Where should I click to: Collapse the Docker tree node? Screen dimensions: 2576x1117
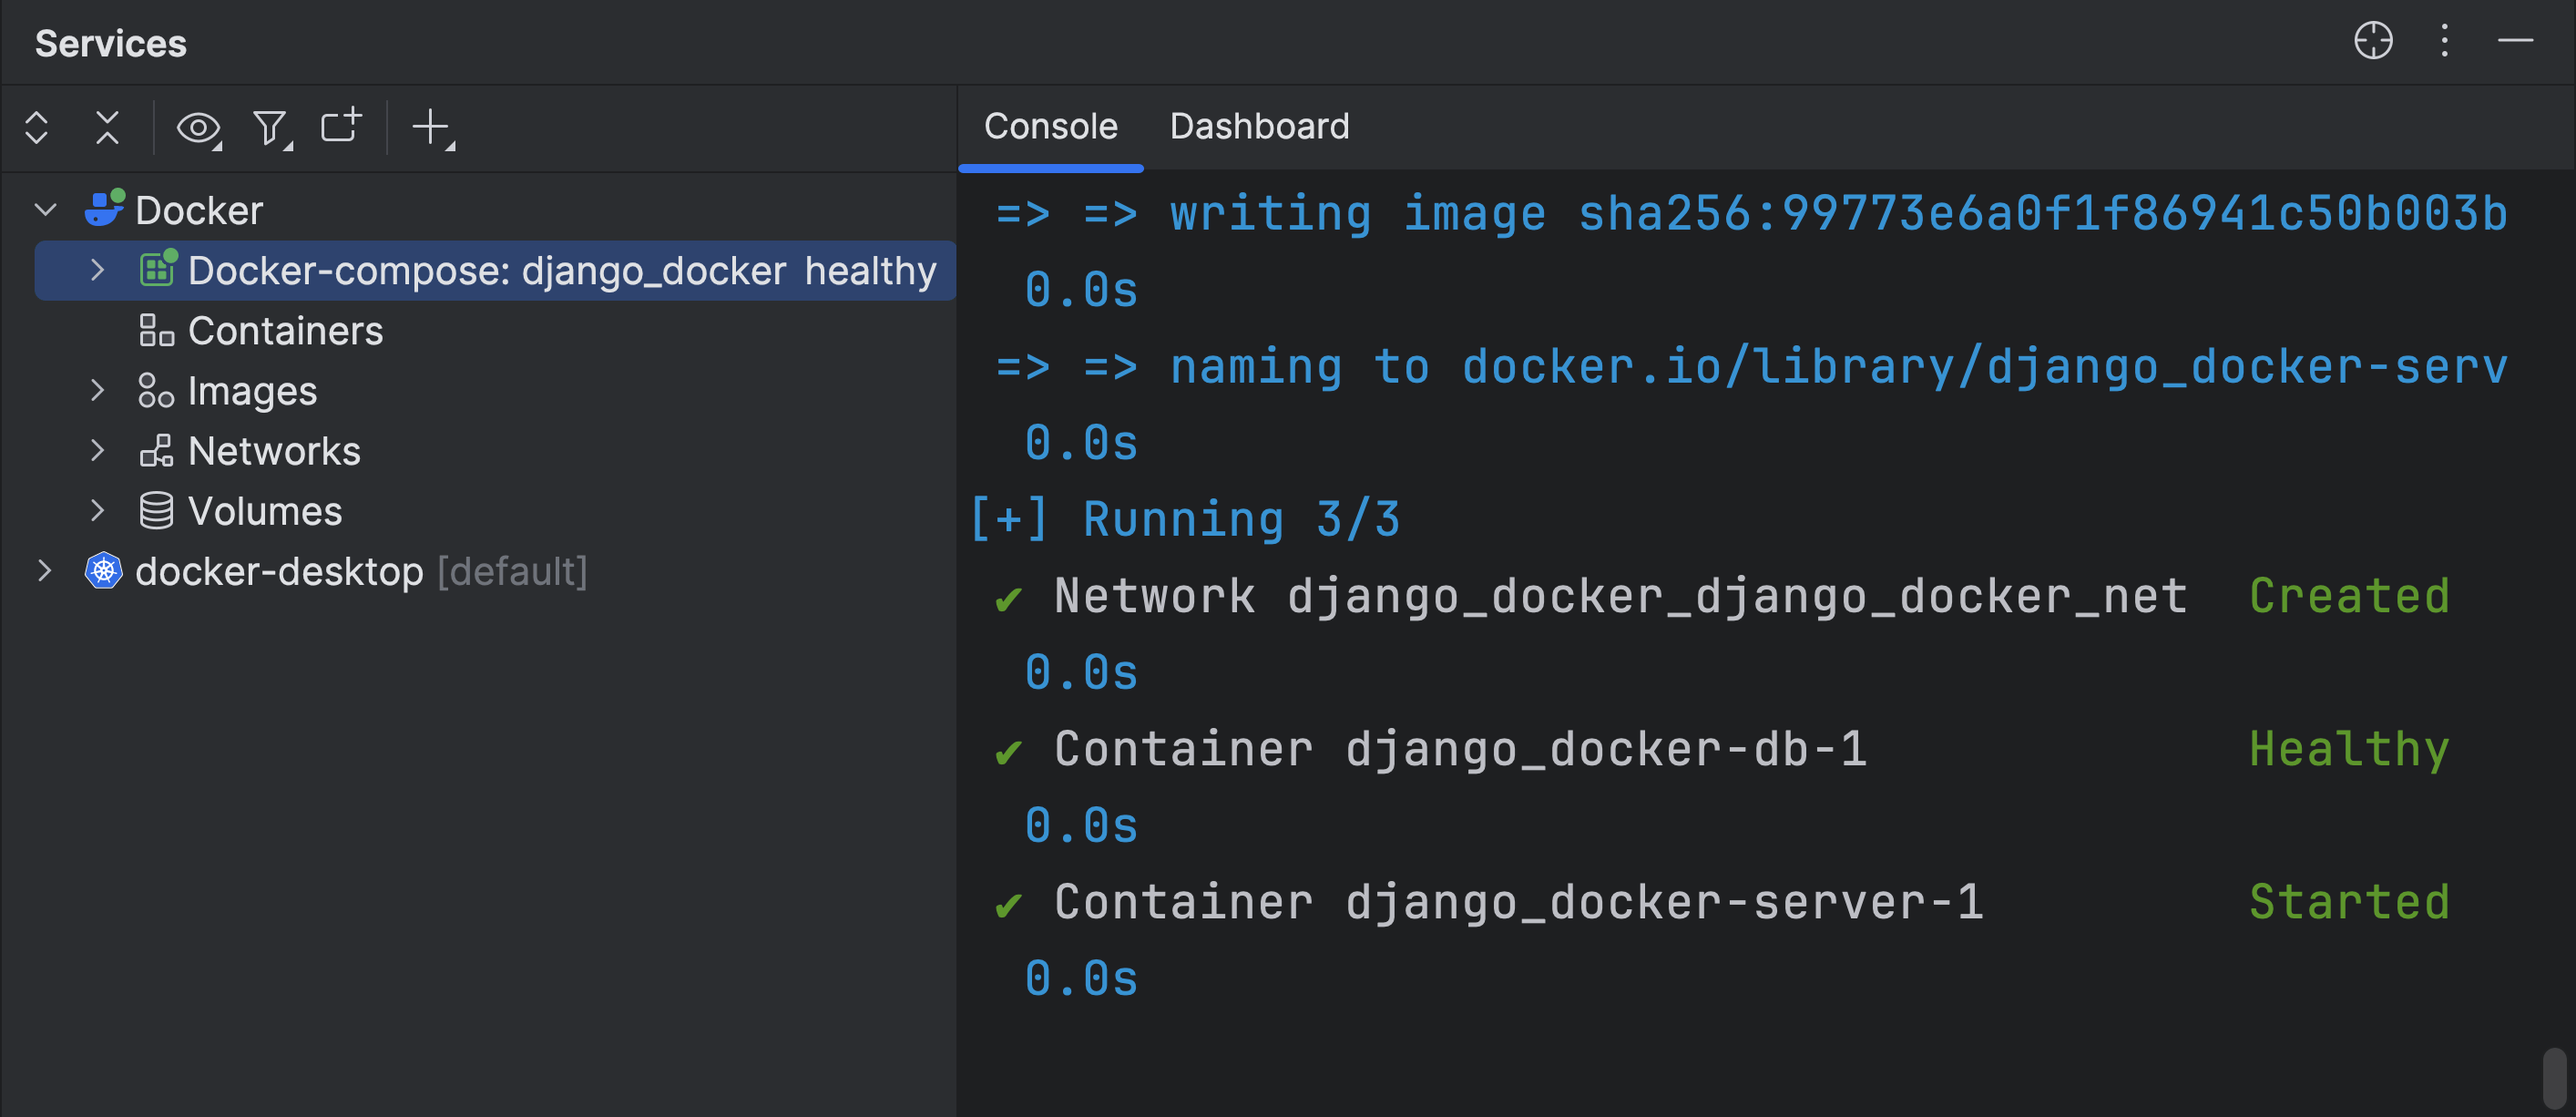point(46,210)
